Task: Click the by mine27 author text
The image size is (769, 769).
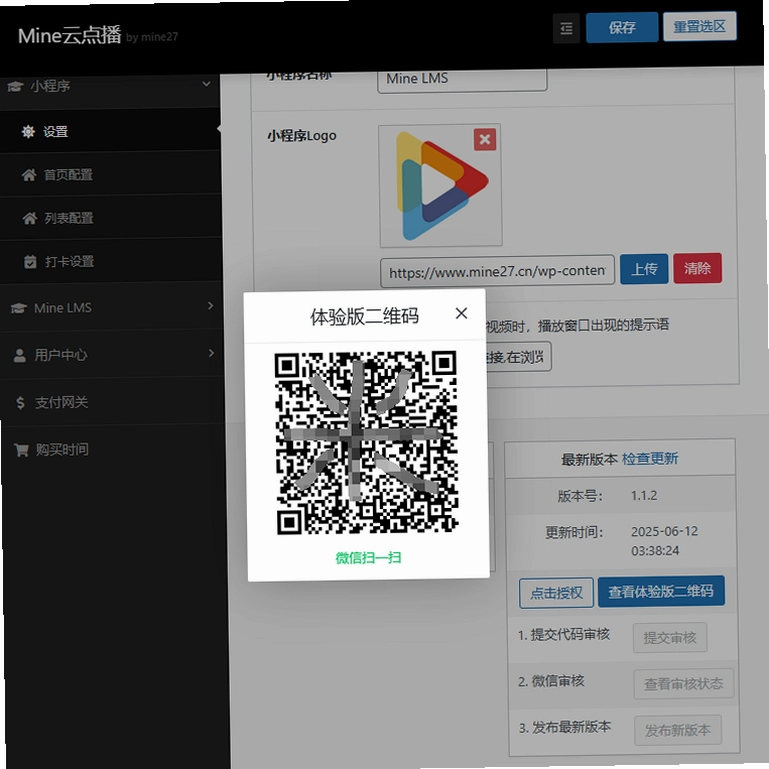Action: pyautogui.click(x=152, y=37)
